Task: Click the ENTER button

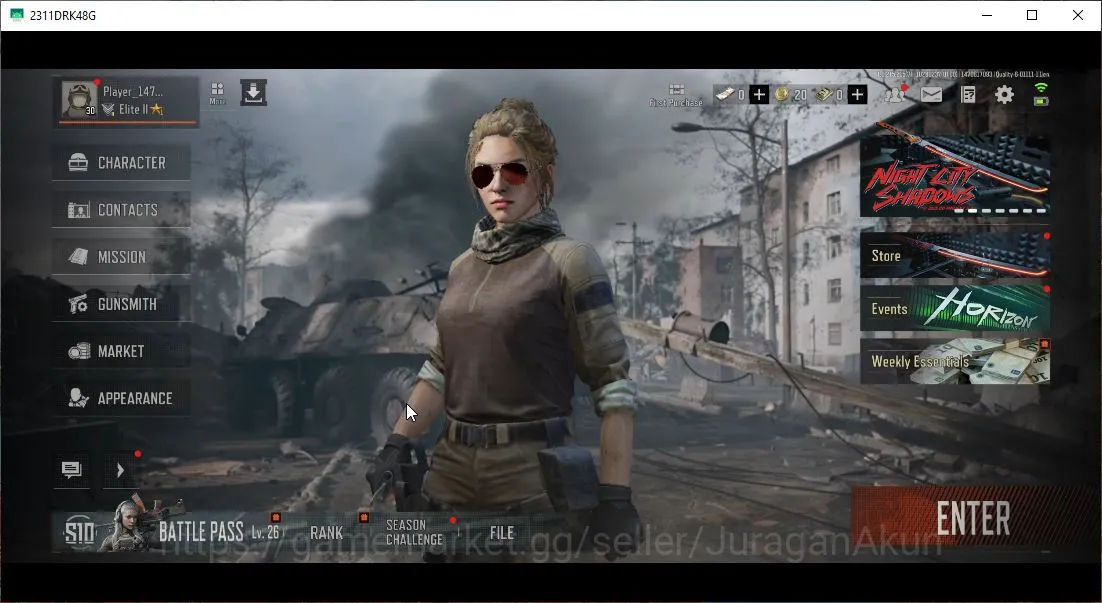Action: 973,518
